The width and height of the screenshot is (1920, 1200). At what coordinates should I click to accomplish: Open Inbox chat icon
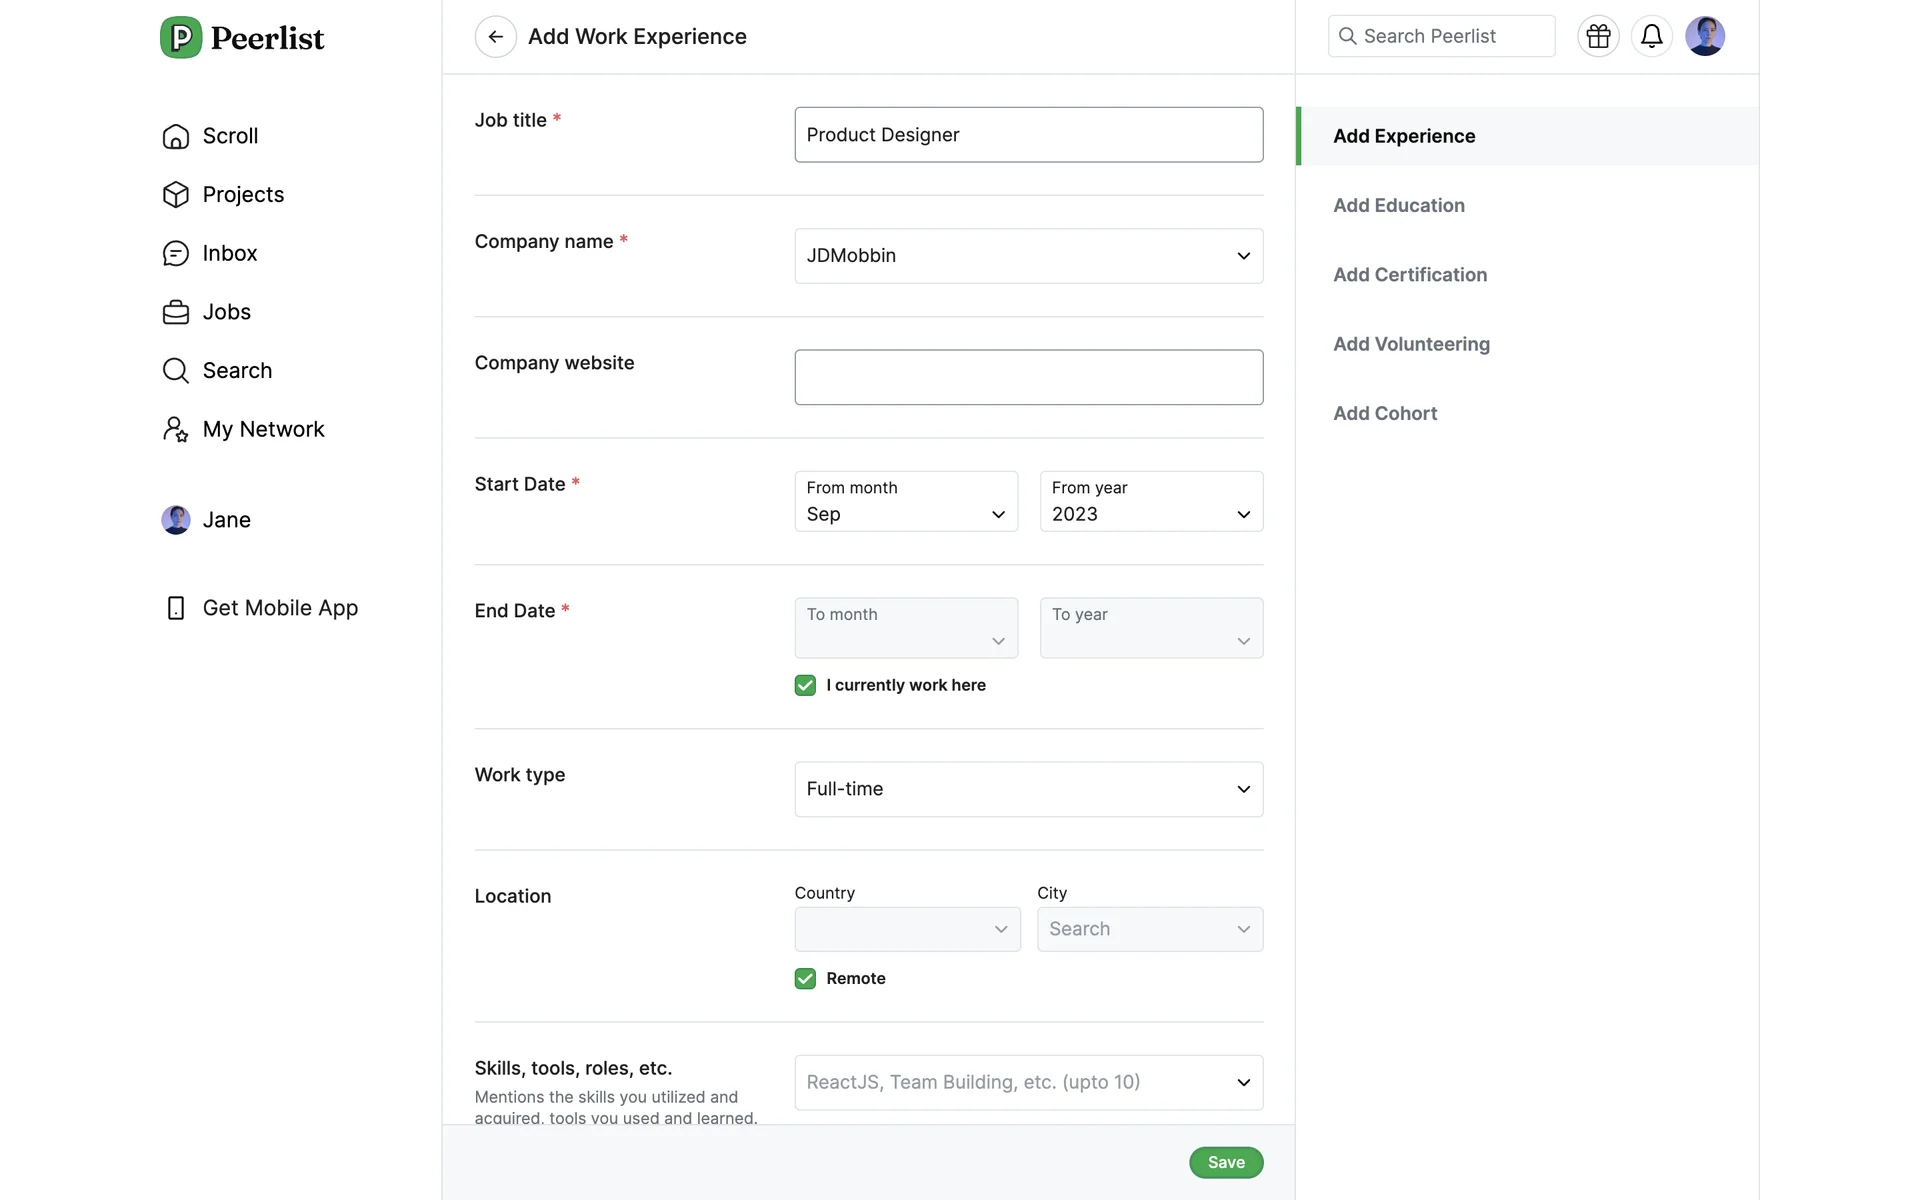(176, 254)
